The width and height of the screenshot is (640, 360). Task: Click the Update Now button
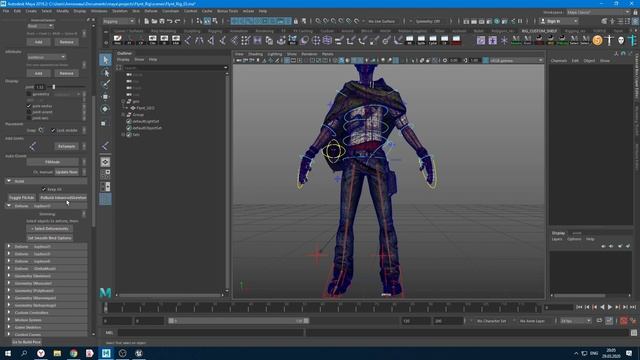67,172
